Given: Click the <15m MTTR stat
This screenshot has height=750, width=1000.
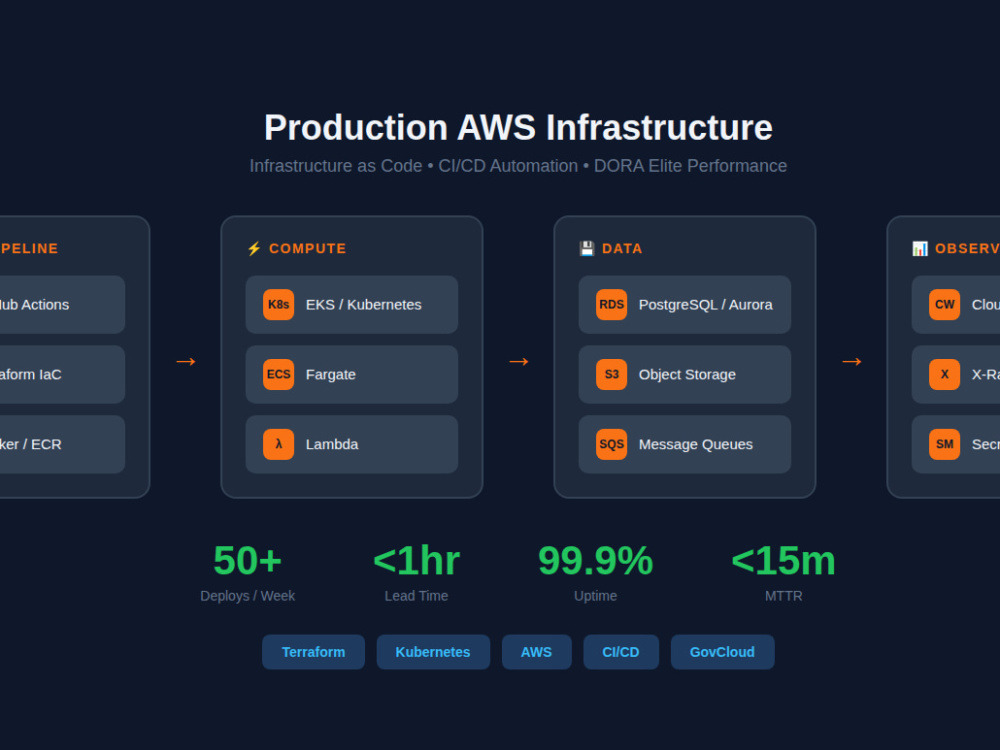Looking at the screenshot, I should coord(783,572).
